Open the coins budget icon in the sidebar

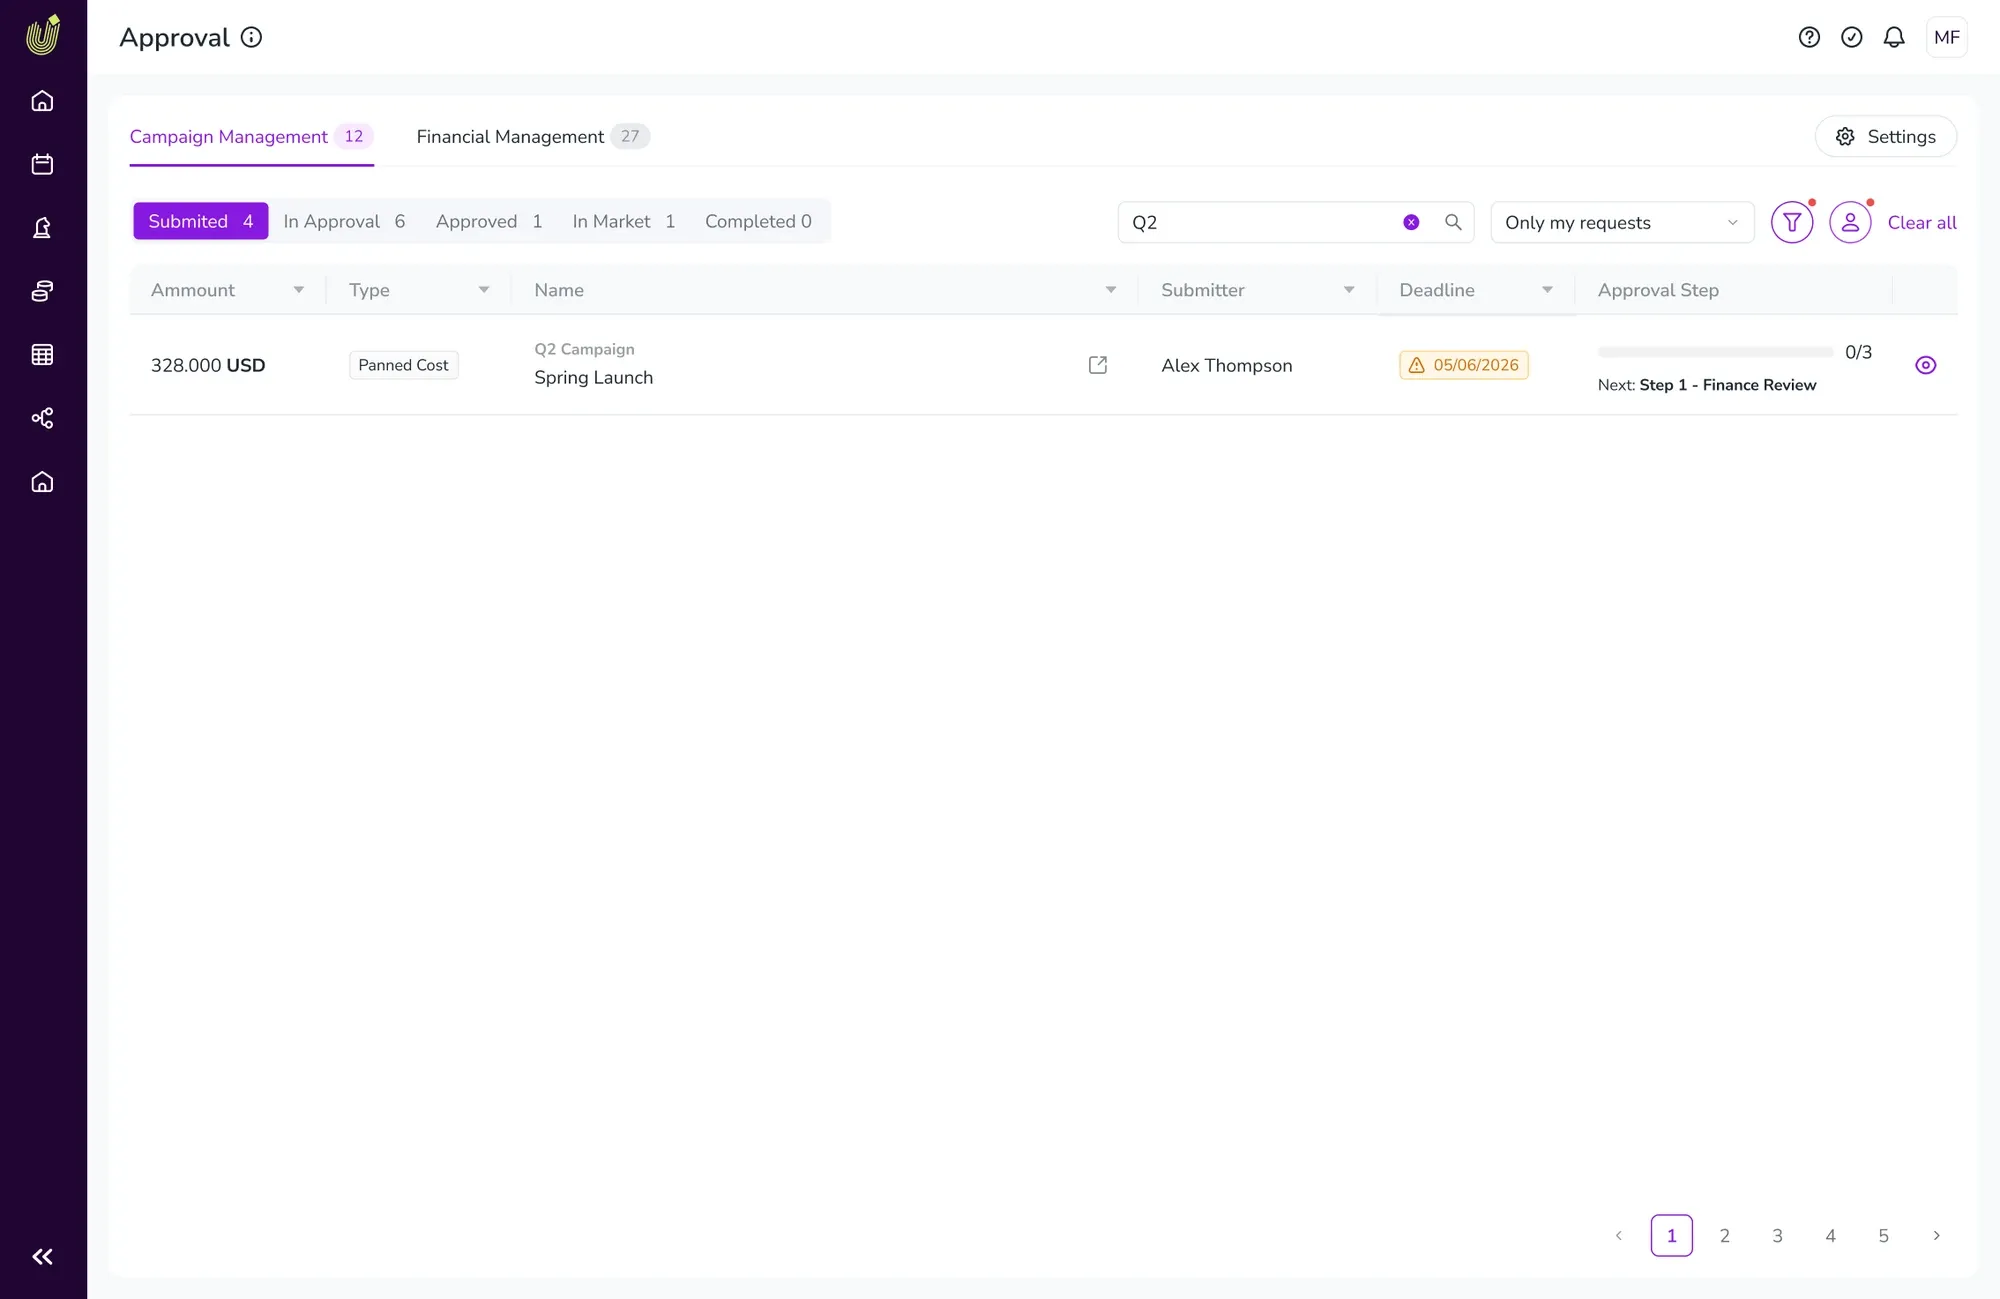[42, 291]
